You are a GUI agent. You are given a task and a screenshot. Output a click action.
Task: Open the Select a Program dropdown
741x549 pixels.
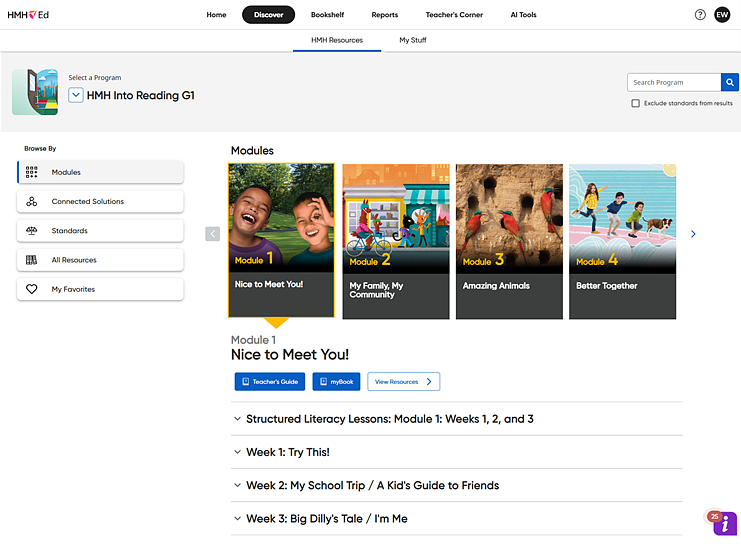[x=76, y=95]
